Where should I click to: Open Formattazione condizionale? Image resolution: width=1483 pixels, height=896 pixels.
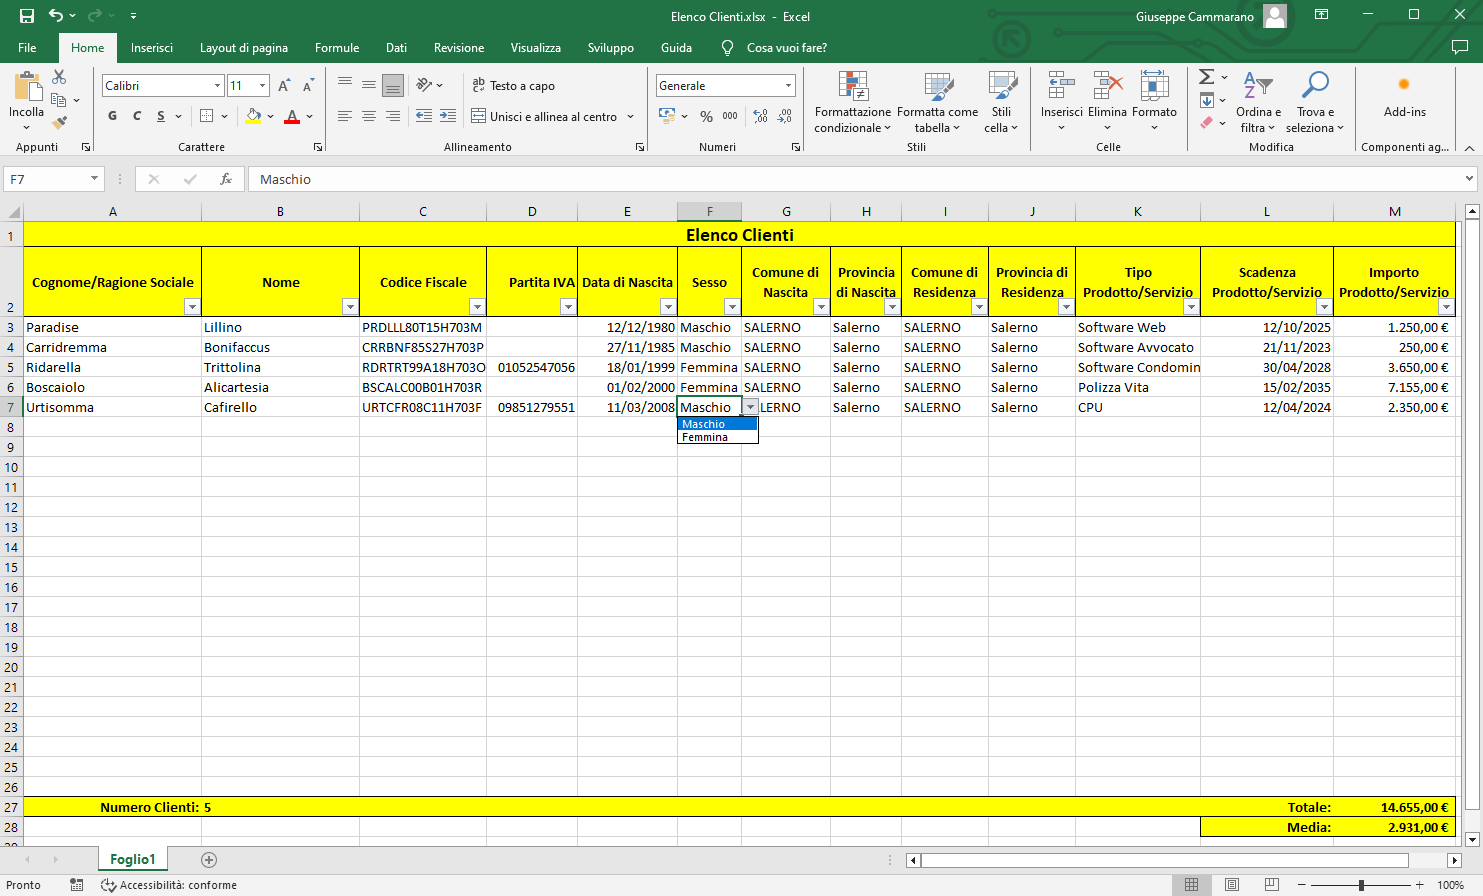point(852,102)
